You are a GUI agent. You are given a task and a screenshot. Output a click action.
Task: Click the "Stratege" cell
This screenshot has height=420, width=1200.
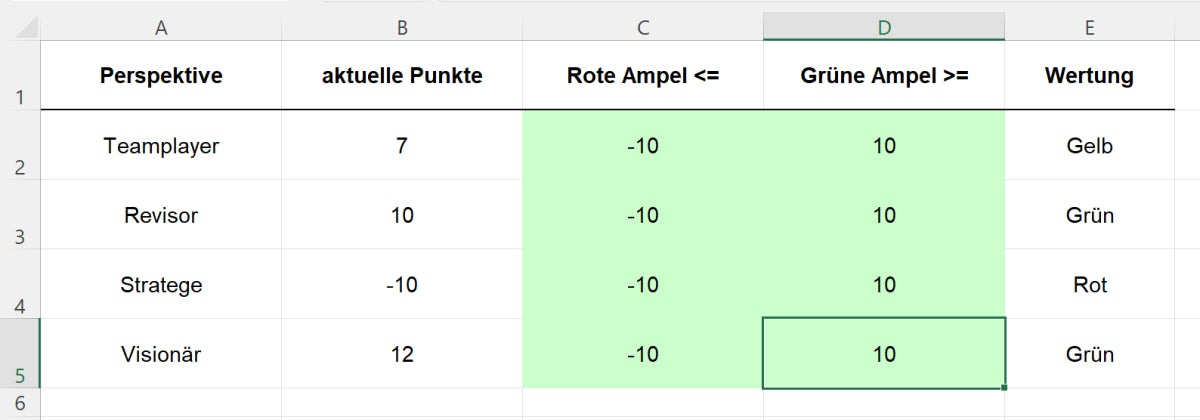pyautogui.click(x=161, y=285)
